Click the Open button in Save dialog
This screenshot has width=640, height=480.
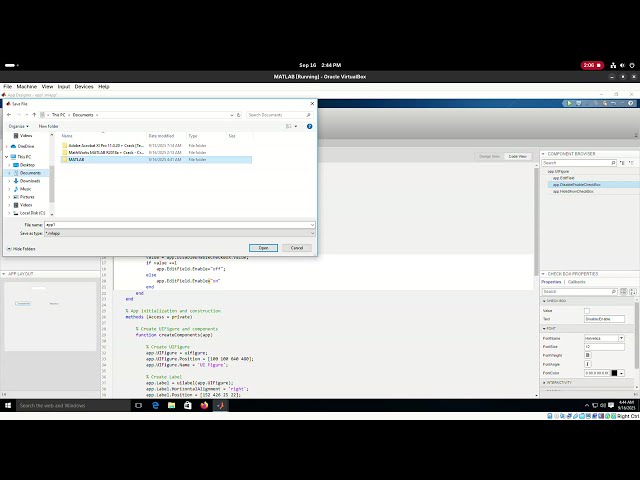click(x=263, y=248)
